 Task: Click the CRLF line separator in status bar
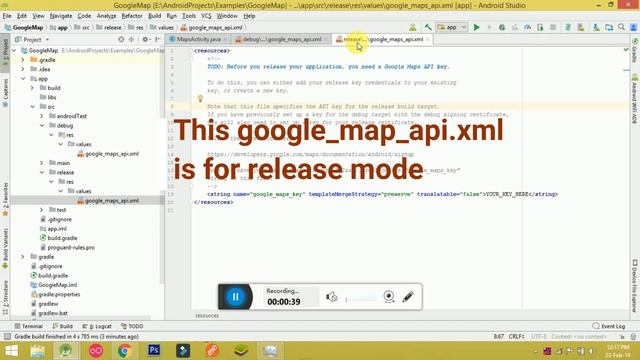click(516, 337)
